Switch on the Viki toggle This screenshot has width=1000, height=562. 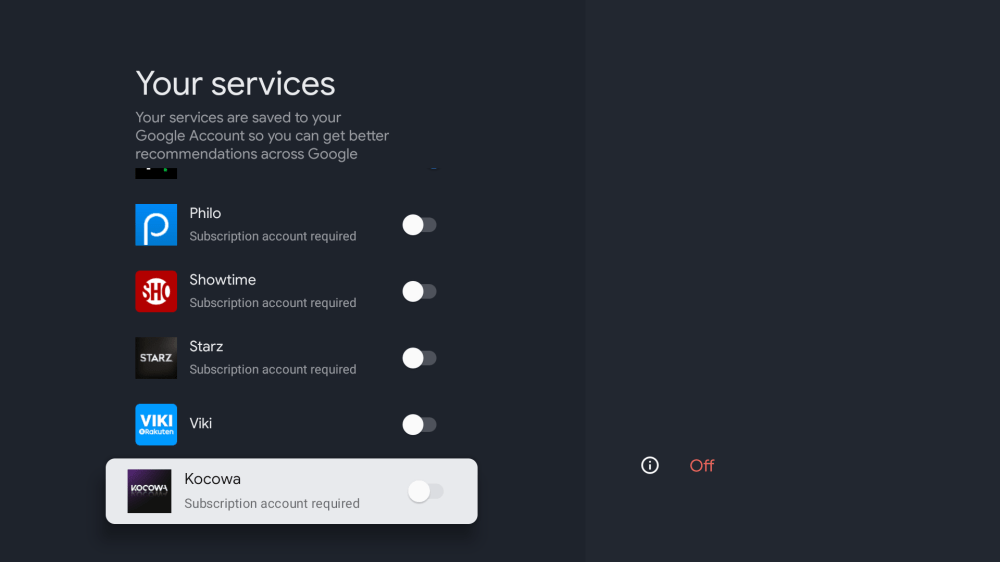[419, 424]
